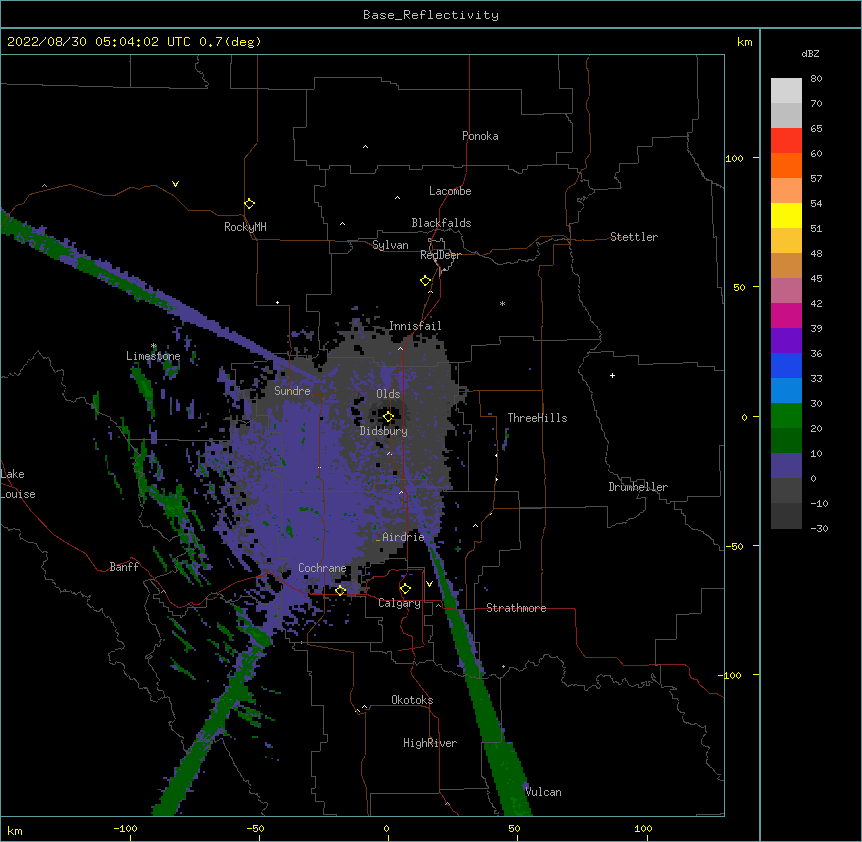862x842 pixels.
Task: Click the purple 10 dBZ legend swatch
Action: pos(786,466)
